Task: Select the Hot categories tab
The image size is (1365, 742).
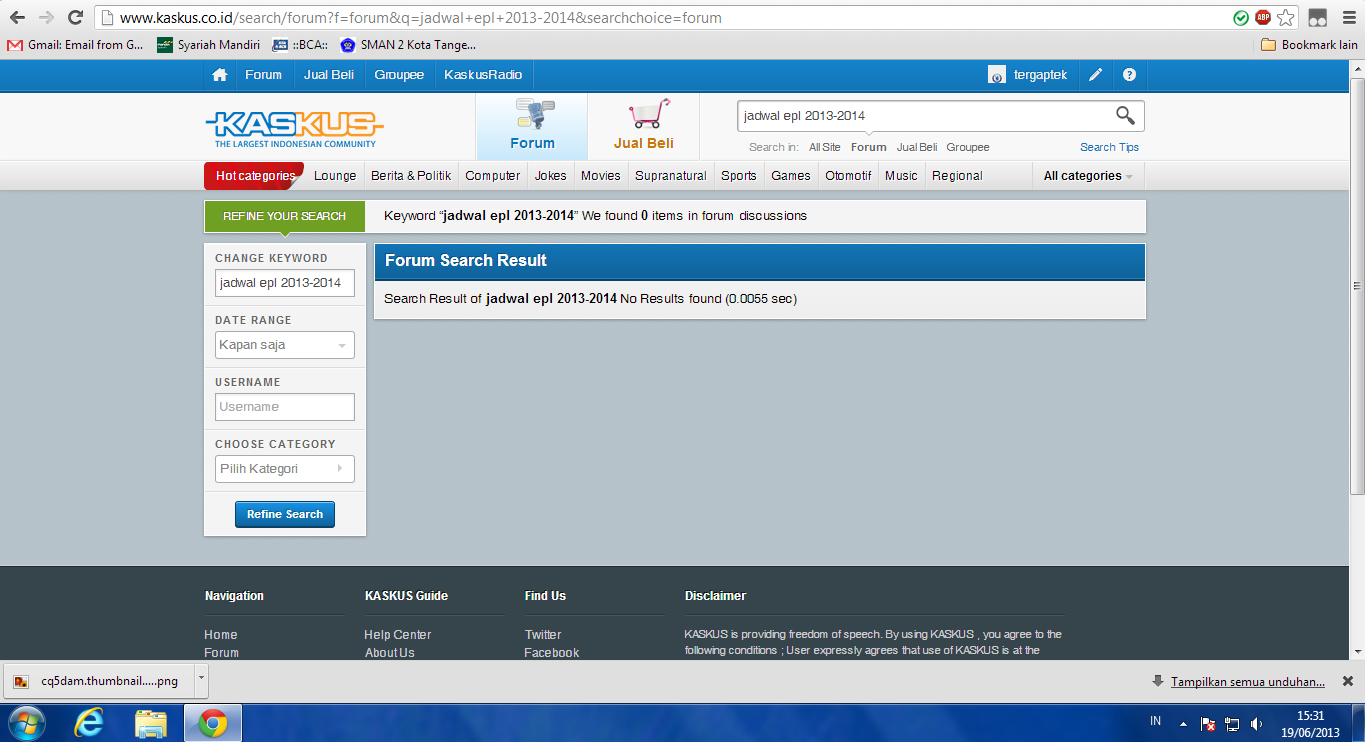Action: pos(254,176)
